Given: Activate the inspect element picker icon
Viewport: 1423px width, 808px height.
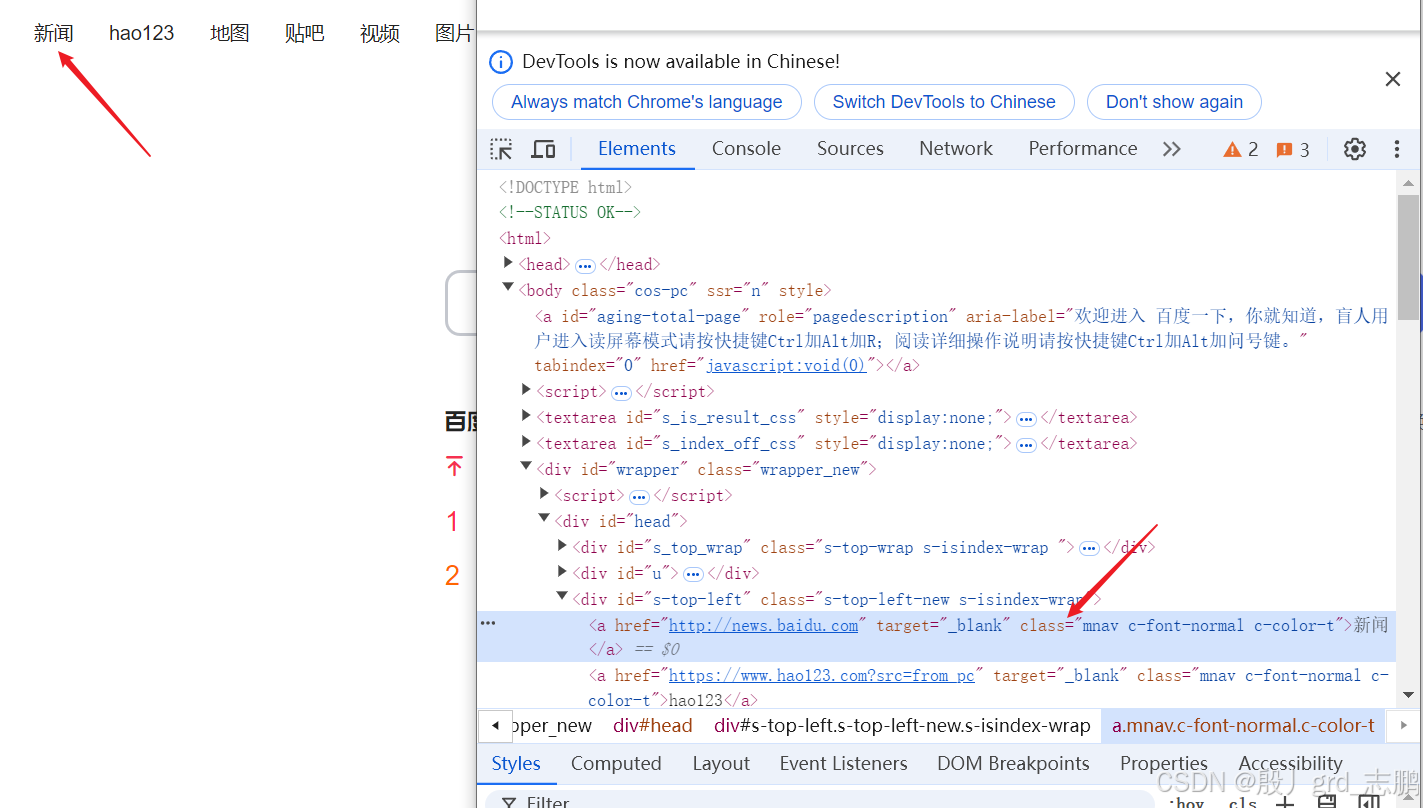Looking at the screenshot, I should [501, 149].
